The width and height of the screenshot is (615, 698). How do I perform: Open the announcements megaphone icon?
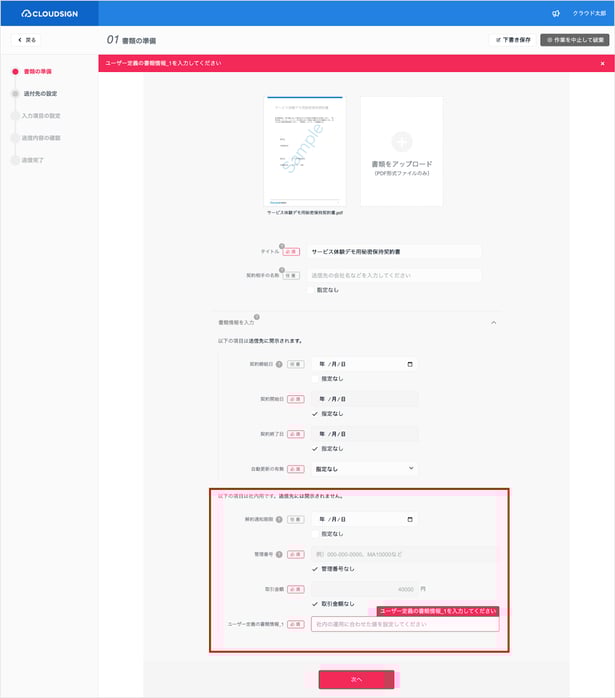coord(555,14)
